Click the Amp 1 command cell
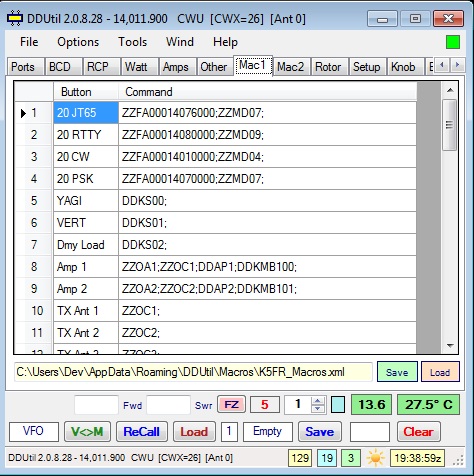 click(x=268, y=267)
